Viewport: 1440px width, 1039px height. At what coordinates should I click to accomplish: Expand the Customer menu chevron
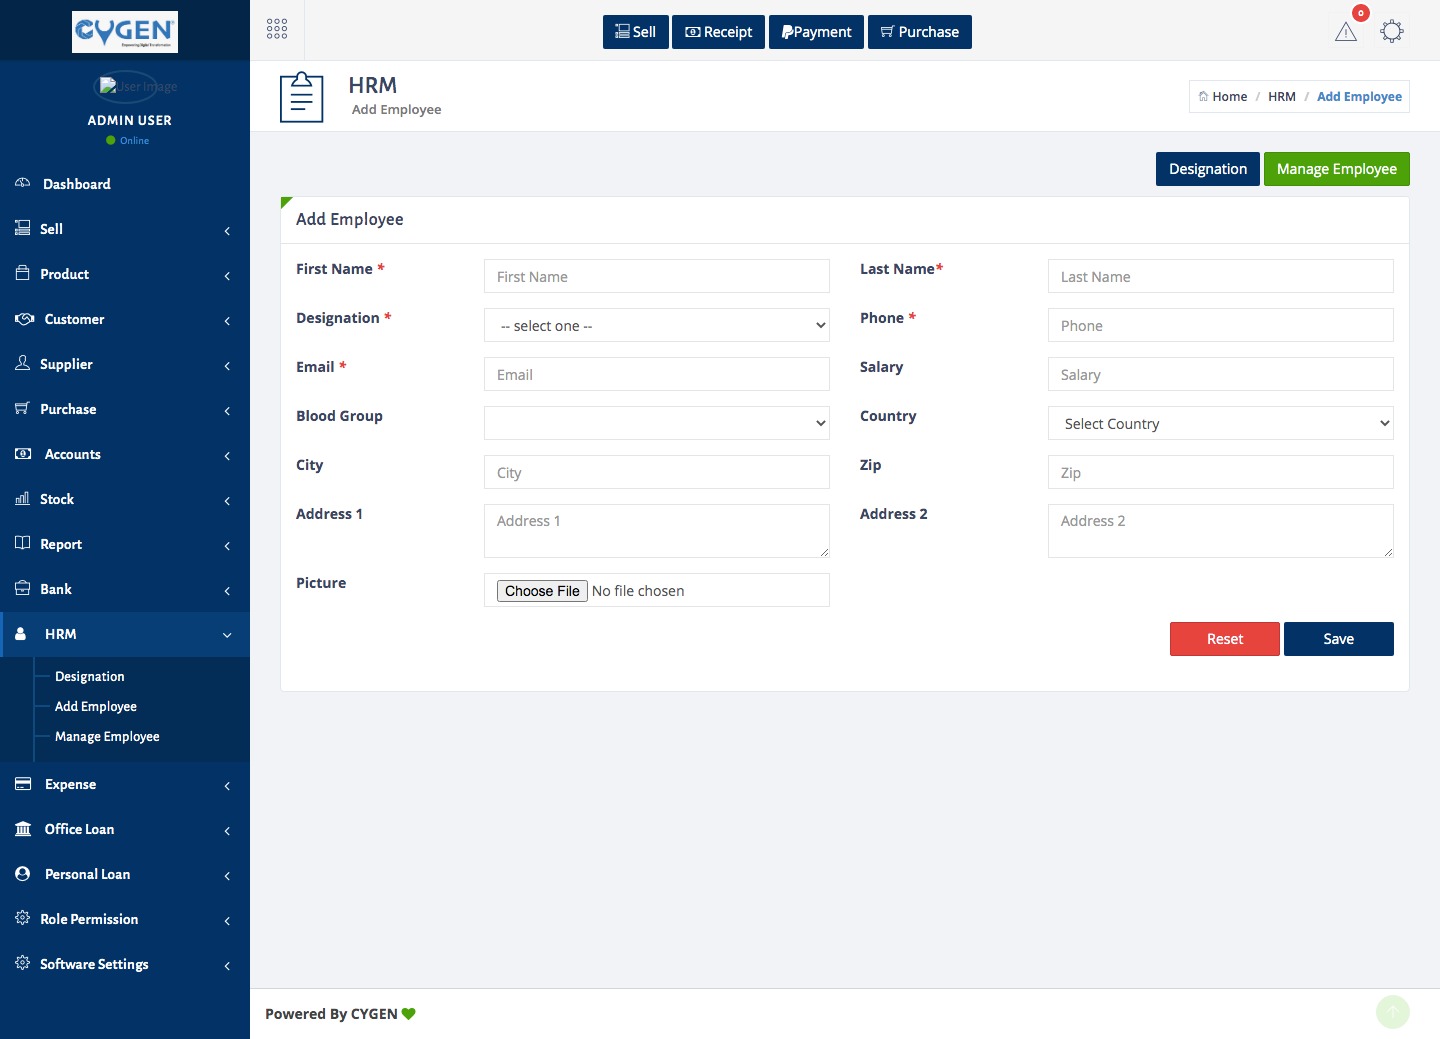pyautogui.click(x=227, y=321)
